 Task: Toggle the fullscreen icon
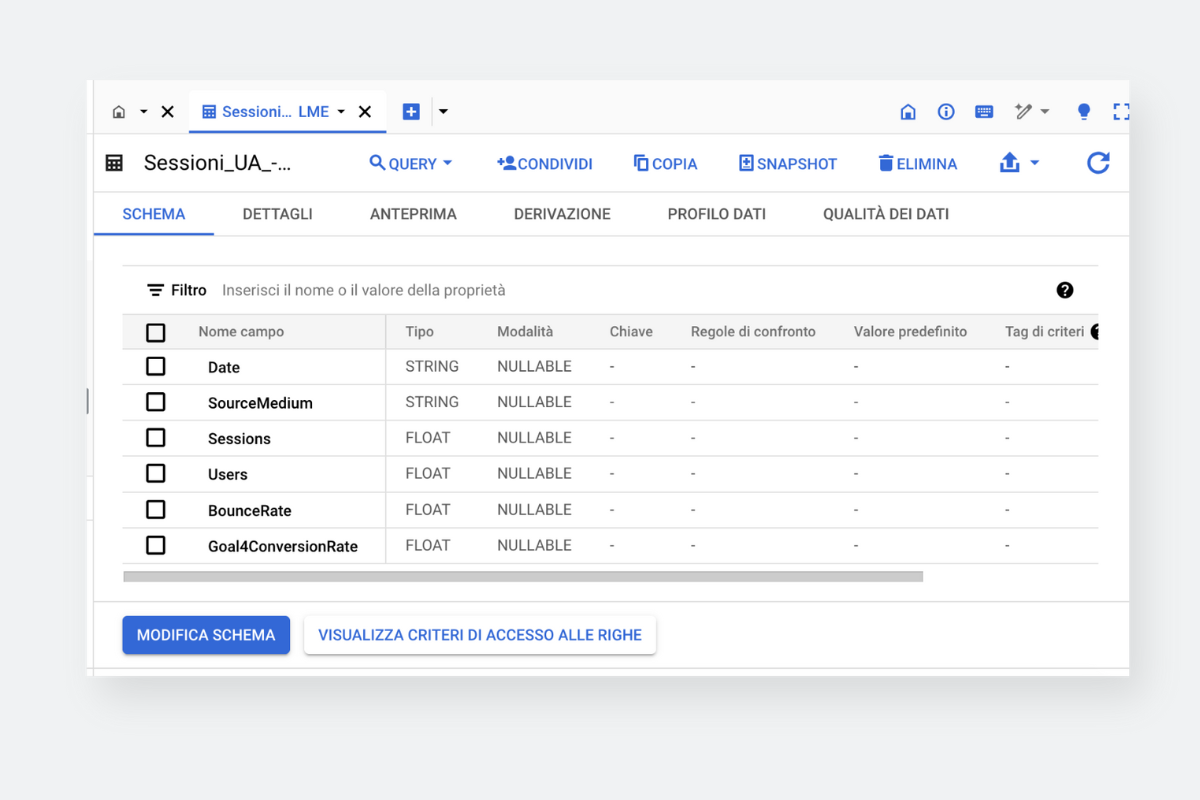[1121, 112]
